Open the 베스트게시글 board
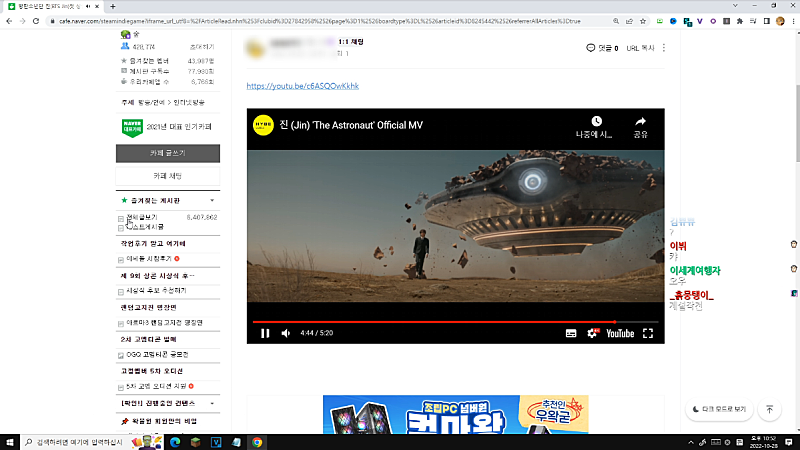The image size is (800, 450). pos(145,227)
